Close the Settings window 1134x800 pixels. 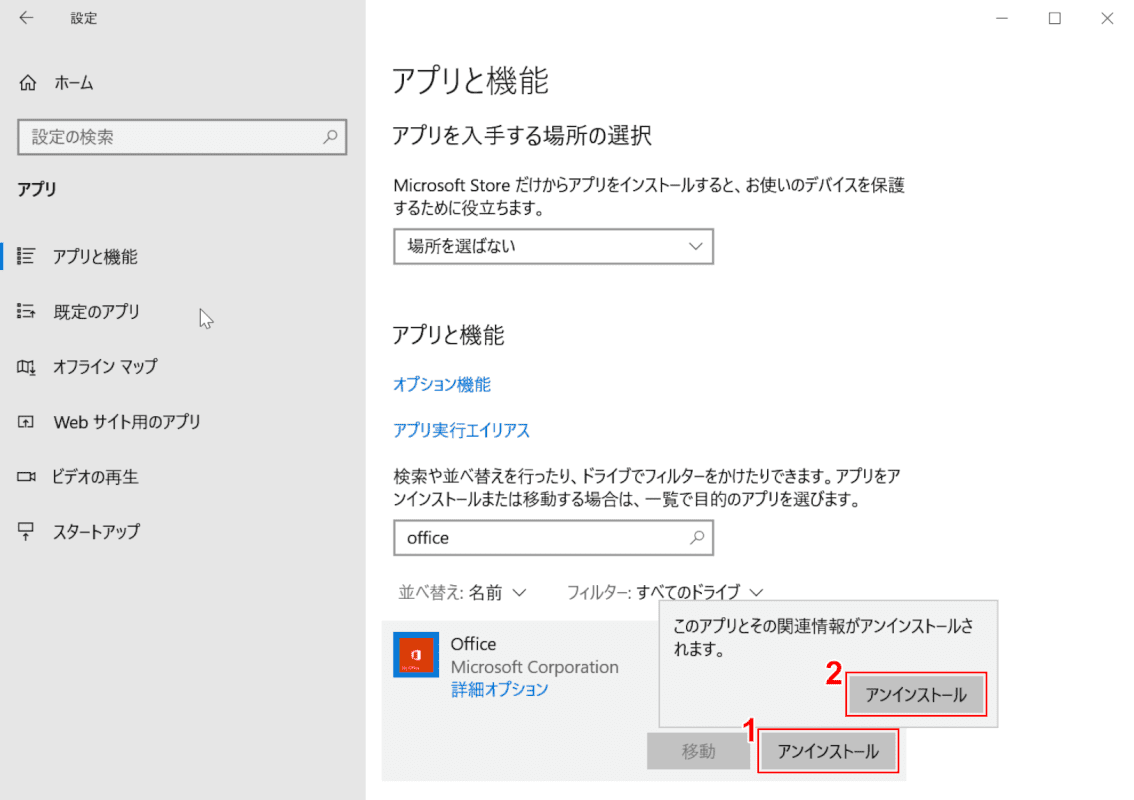[x=1107, y=18]
